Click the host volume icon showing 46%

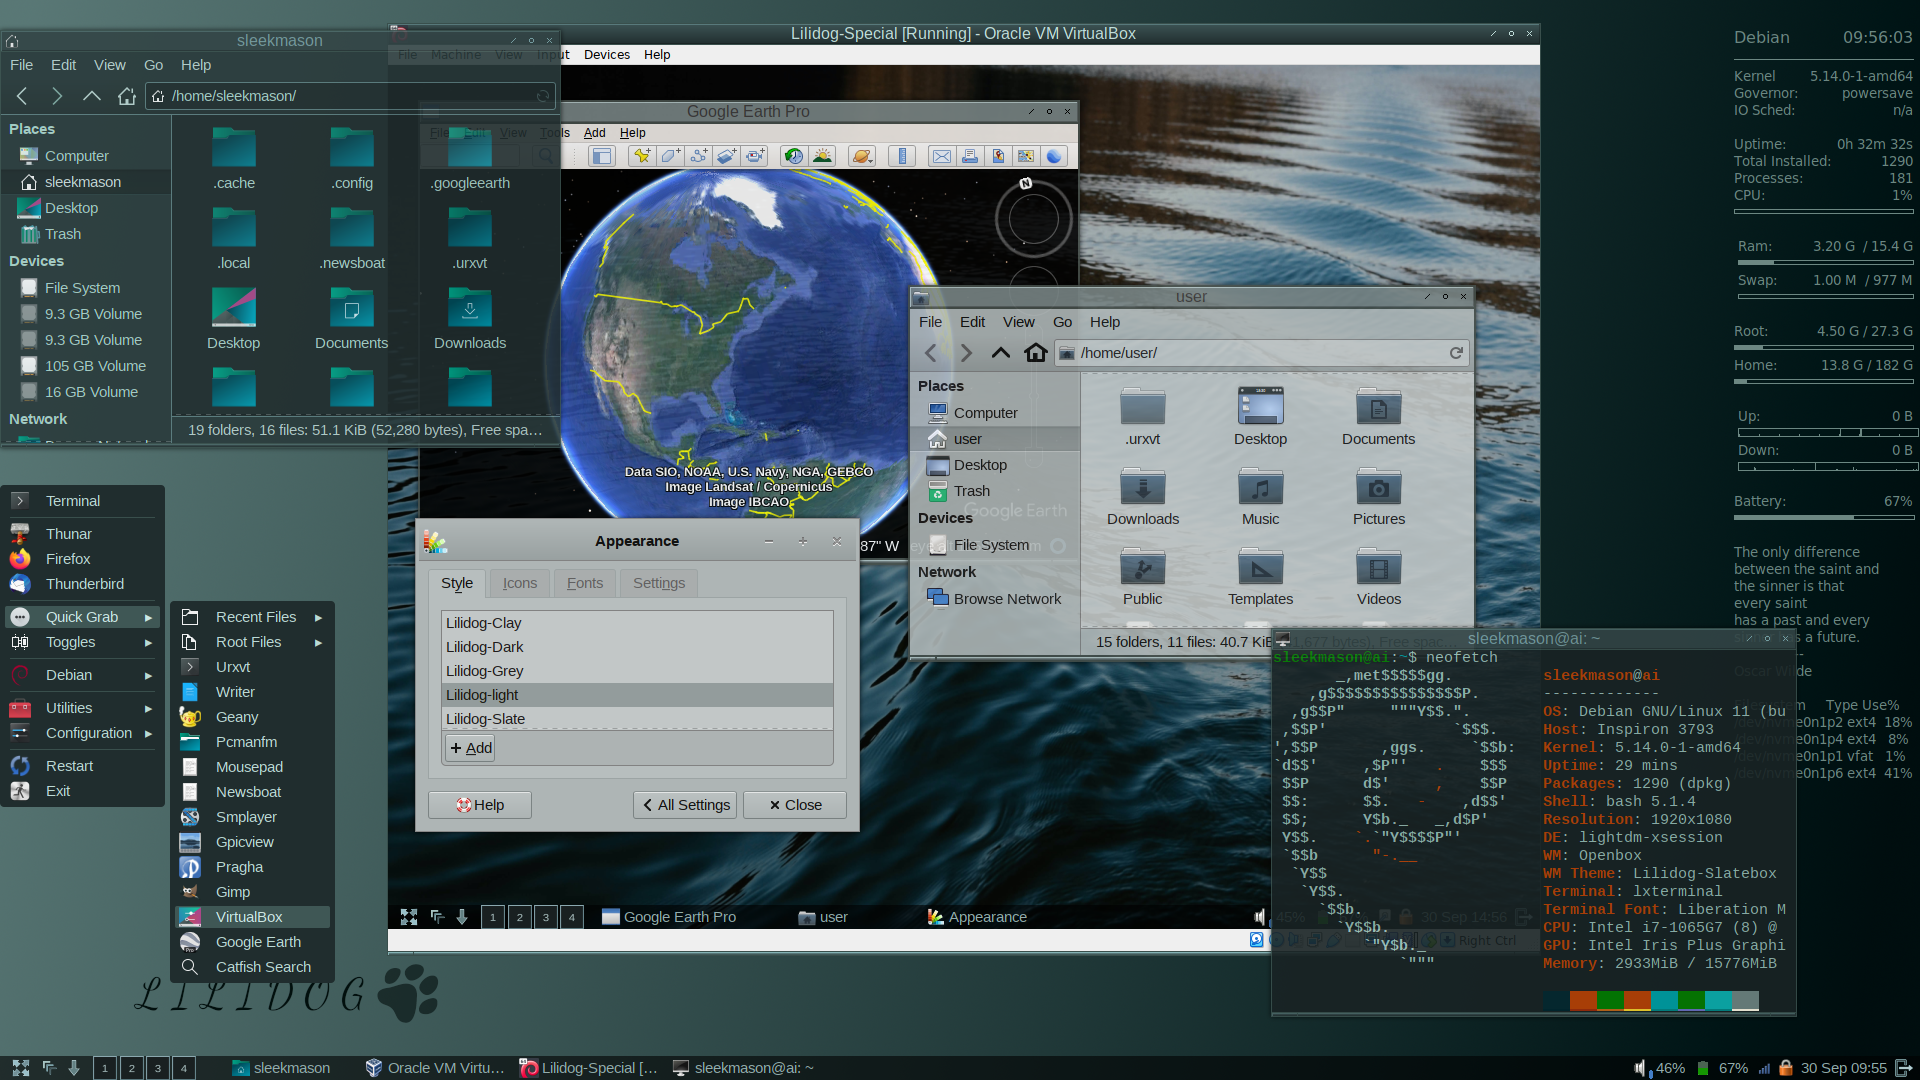1640,1068
